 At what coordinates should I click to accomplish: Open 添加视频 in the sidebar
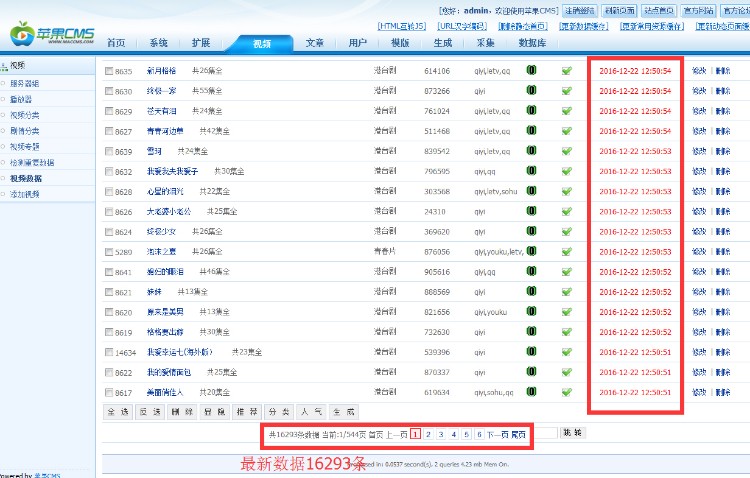click(24, 194)
